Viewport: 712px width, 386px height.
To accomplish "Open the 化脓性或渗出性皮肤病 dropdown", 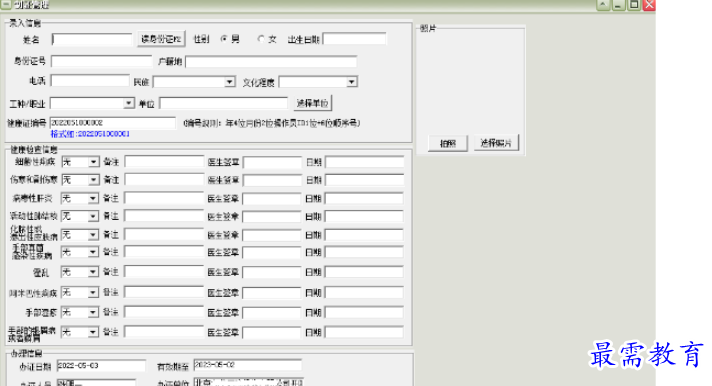I will 93,235.
